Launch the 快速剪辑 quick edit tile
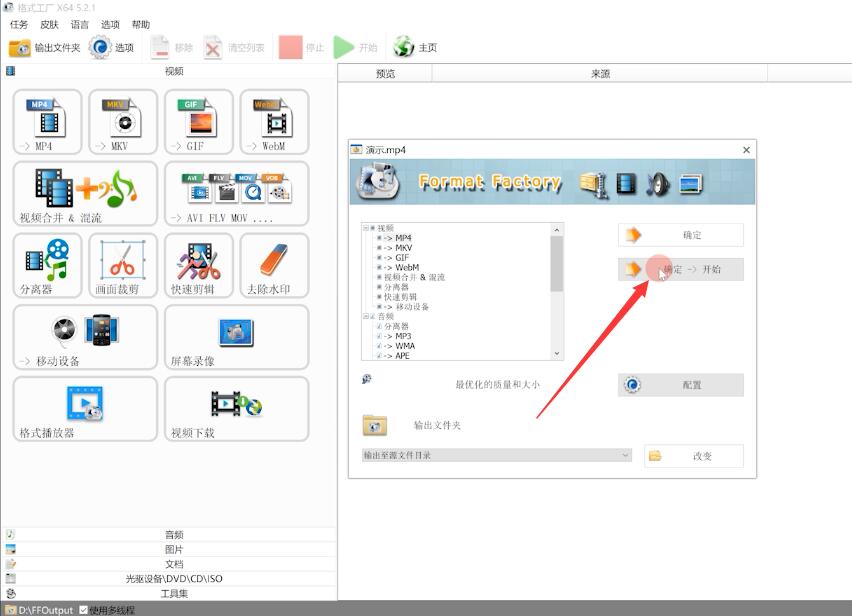Image resolution: width=852 pixels, height=616 pixels. (x=199, y=265)
